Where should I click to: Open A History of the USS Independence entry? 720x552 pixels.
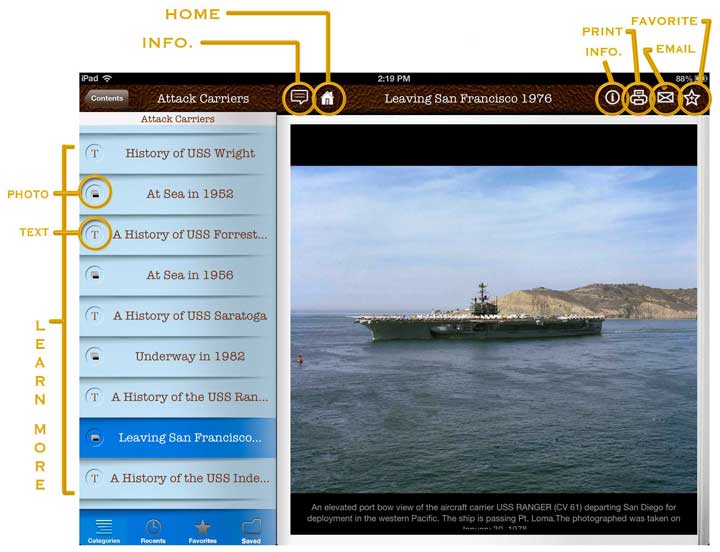[x=190, y=478]
